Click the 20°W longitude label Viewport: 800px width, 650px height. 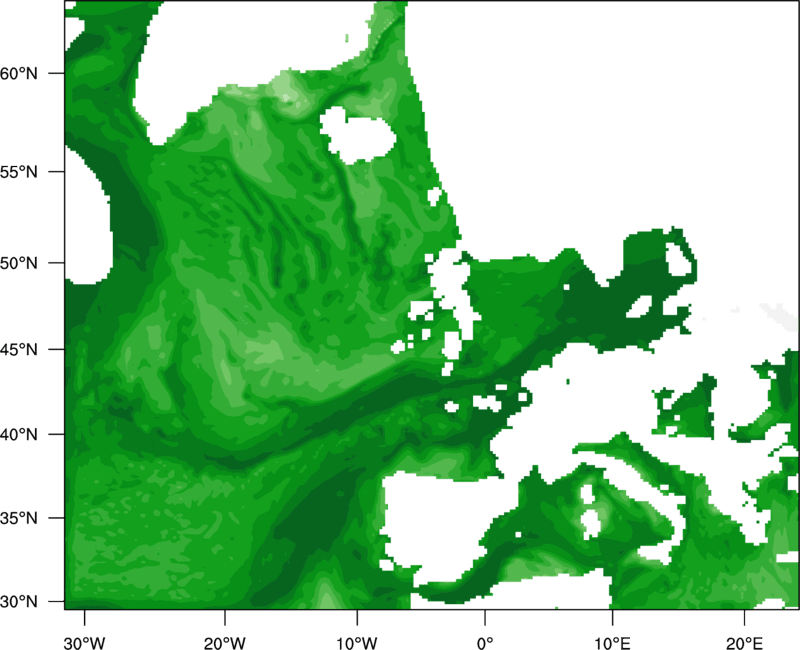tap(224, 643)
